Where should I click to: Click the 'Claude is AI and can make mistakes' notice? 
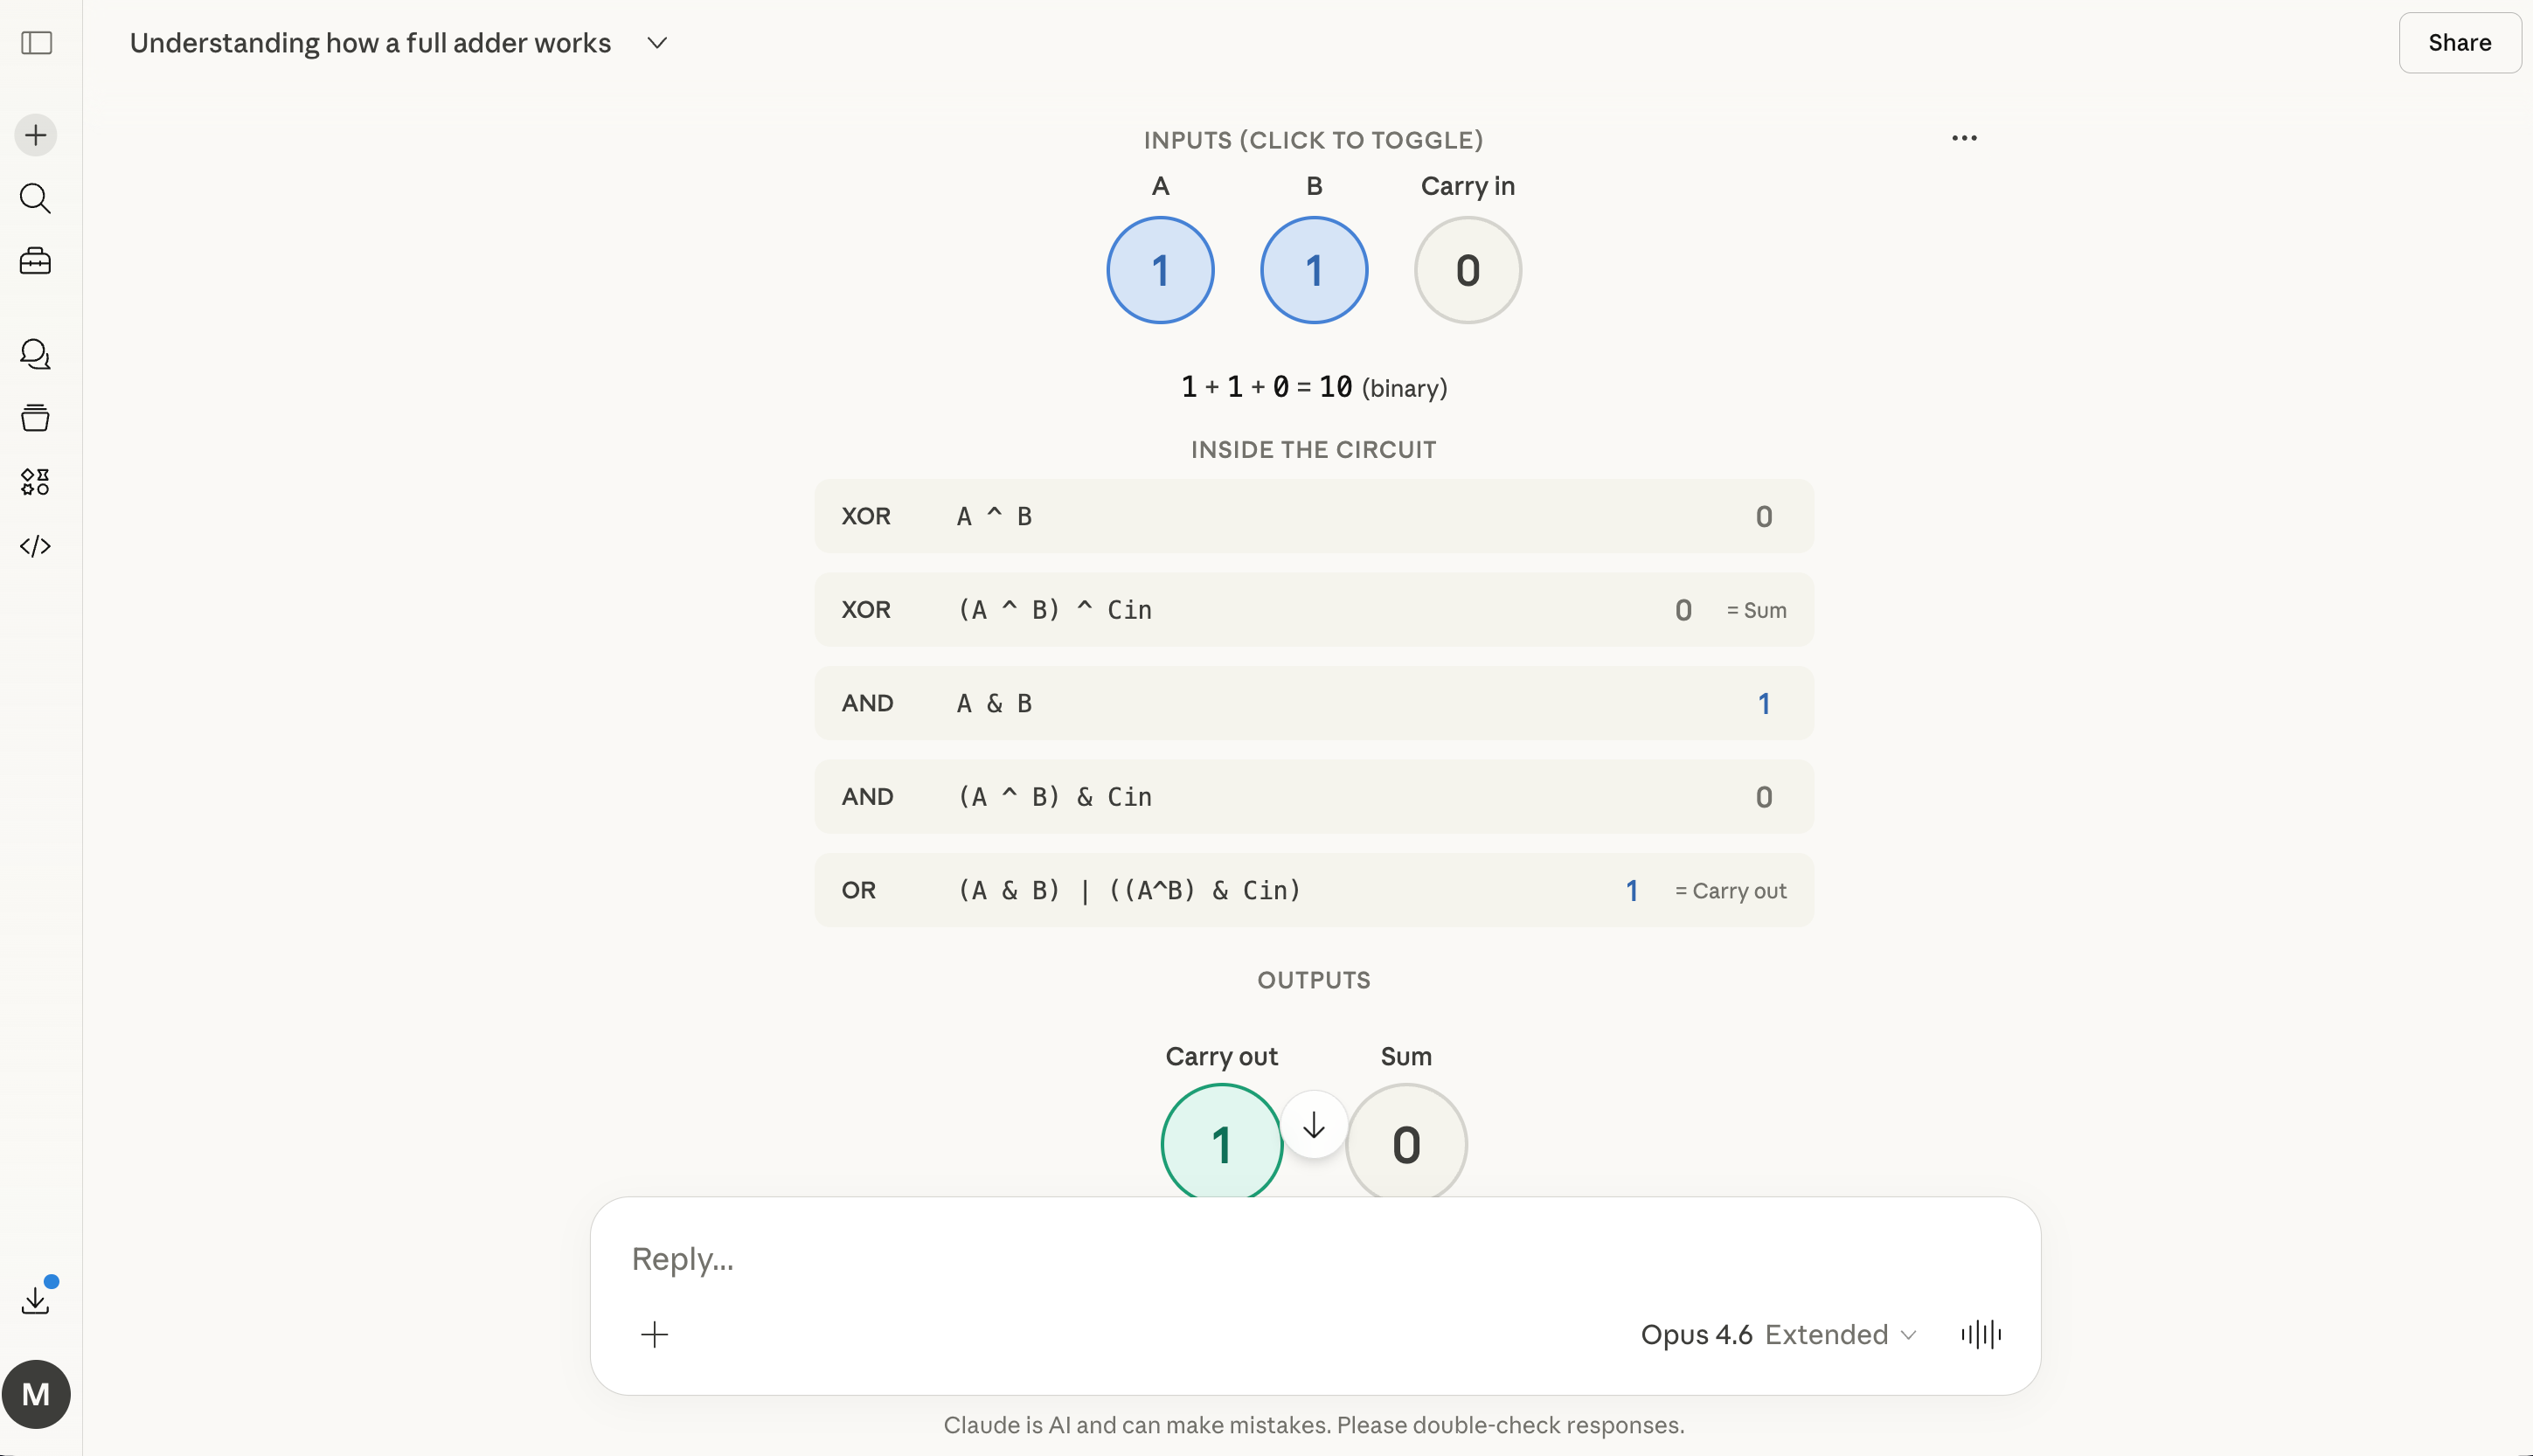coord(1314,1425)
